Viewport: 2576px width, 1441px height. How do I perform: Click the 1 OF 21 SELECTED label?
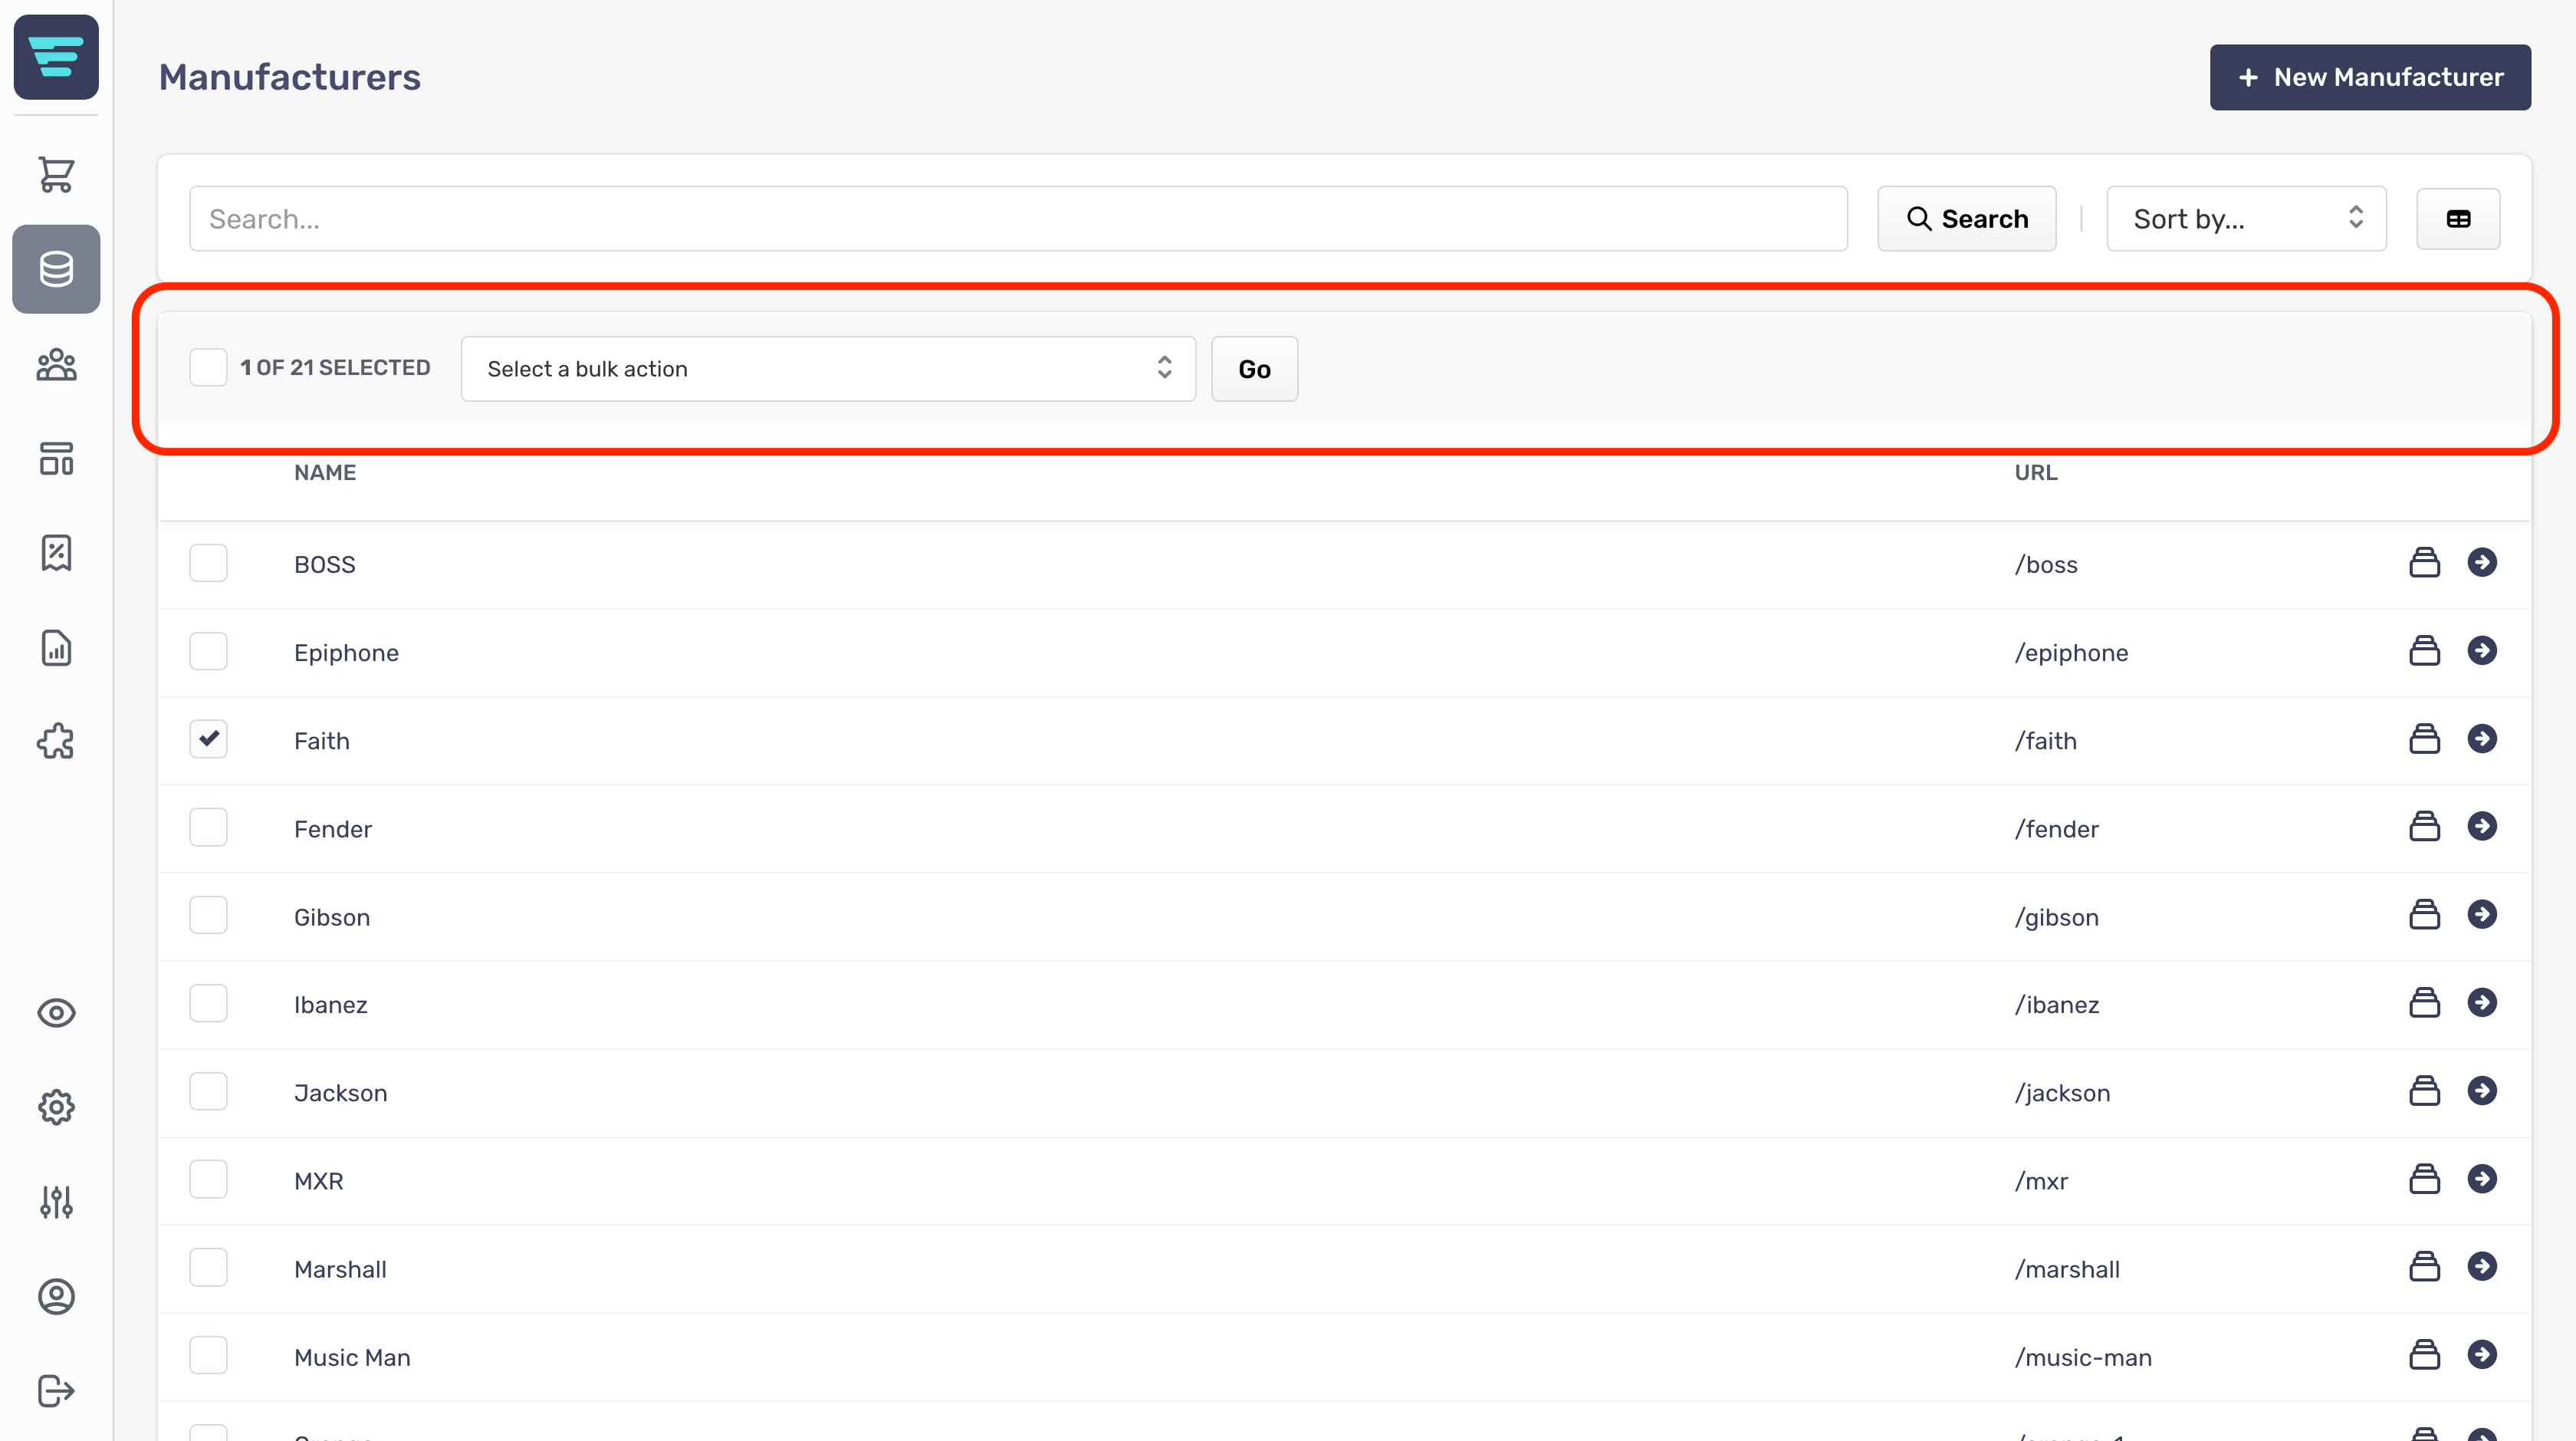(335, 368)
